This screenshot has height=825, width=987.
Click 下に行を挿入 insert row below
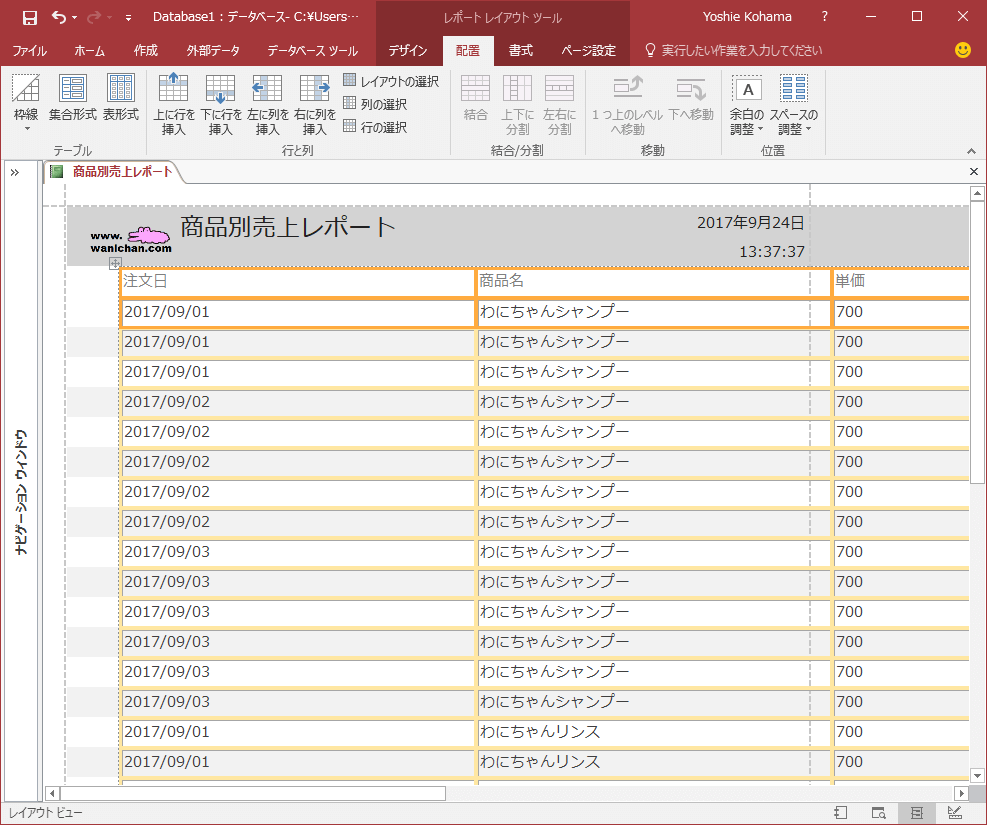pyautogui.click(x=221, y=104)
